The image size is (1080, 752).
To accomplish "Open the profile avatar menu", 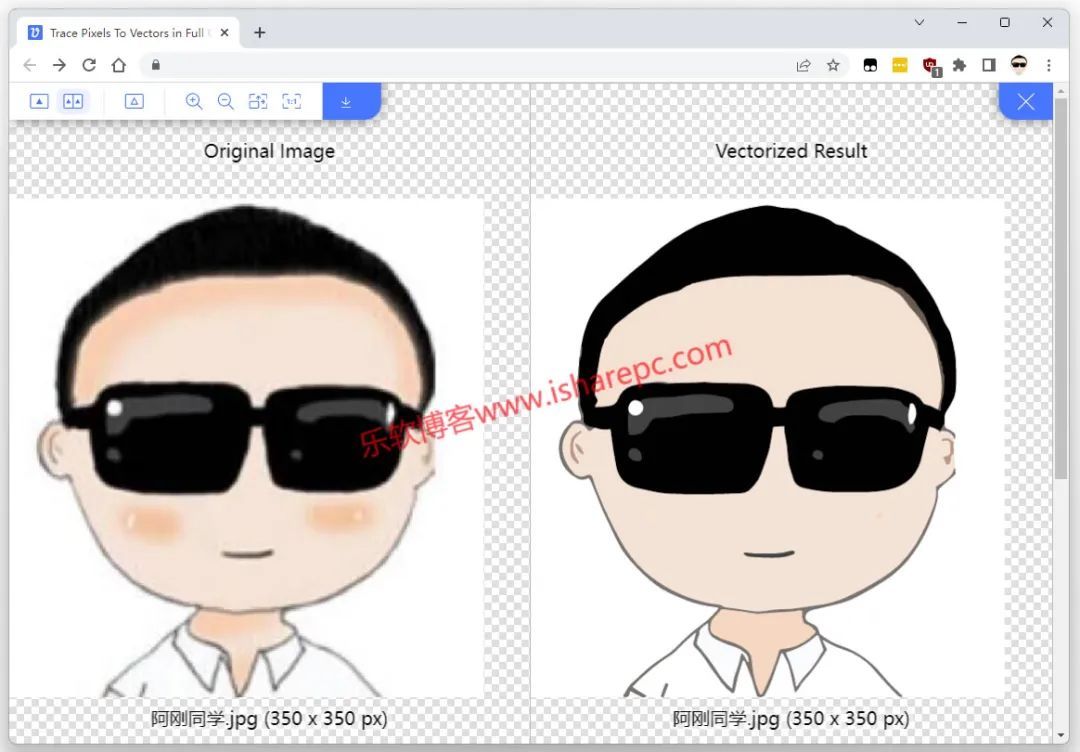I will point(1019,65).
